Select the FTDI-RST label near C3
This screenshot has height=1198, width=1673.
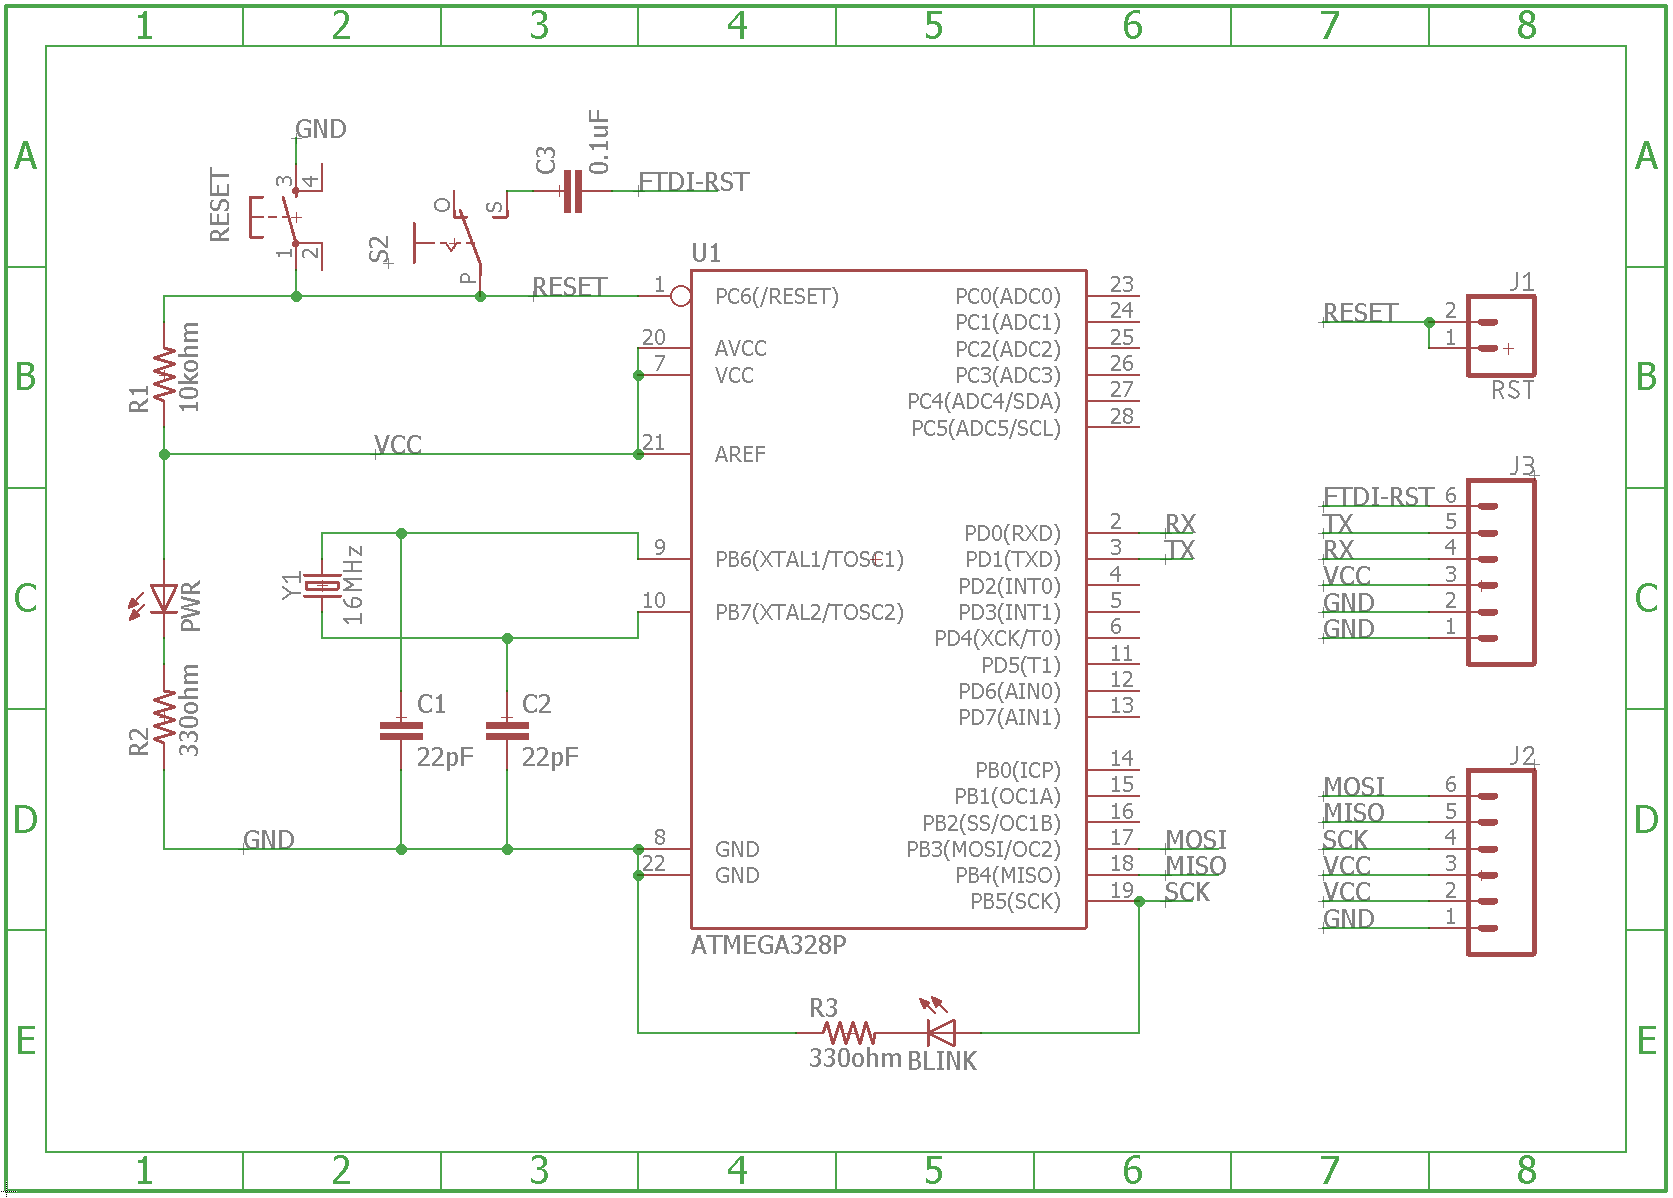pos(693,183)
